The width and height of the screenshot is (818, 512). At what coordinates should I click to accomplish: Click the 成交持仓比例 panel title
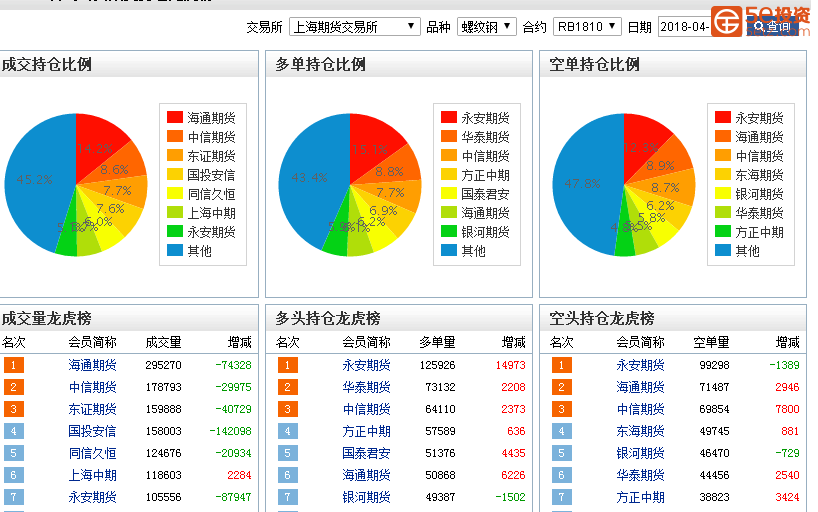click(47, 64)
